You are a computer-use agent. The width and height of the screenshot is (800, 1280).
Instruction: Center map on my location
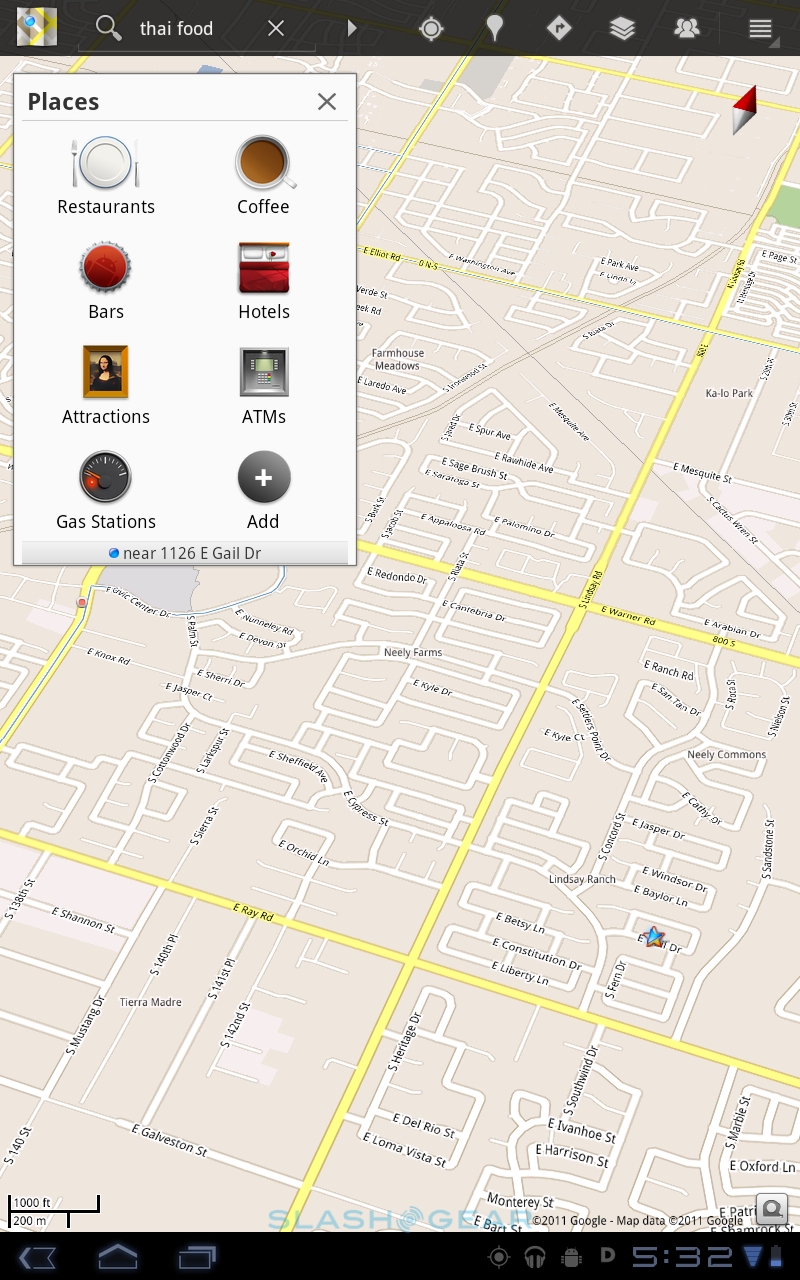[x=431, y=28]
